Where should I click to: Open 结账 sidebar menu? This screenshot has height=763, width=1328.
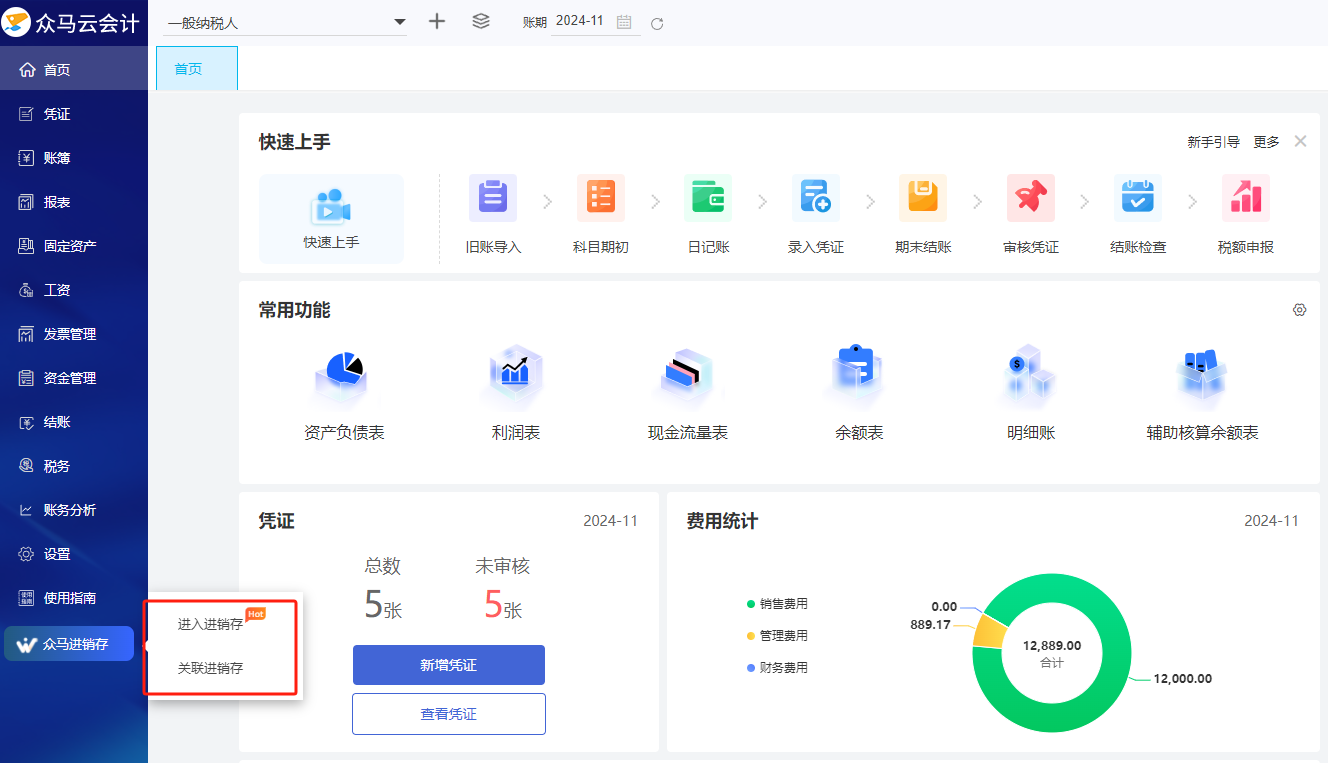pyautogui.click(x=74, y=422)
